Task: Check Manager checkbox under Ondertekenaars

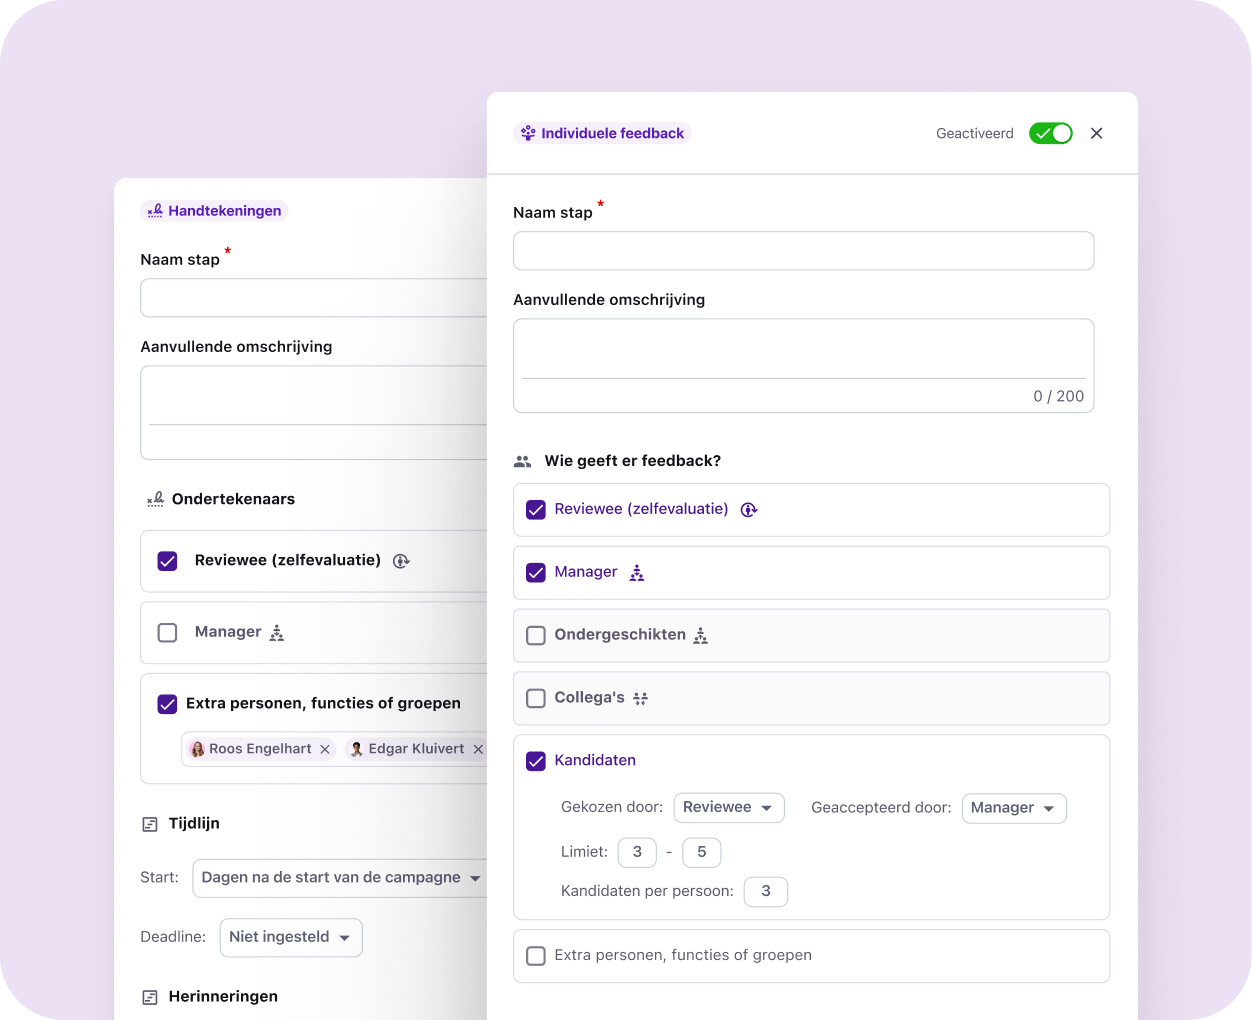Action: pyautogui.click(x=168, y=632)
